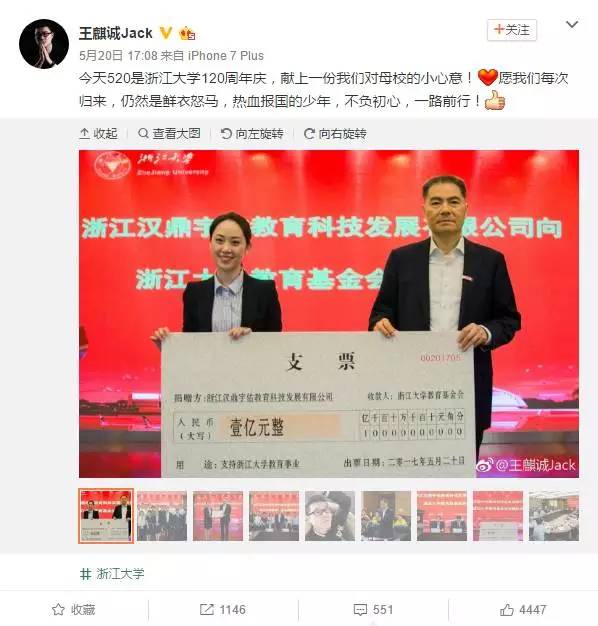Open comments icon showing 551
The image size is (598, 626).
pos(374,610)
